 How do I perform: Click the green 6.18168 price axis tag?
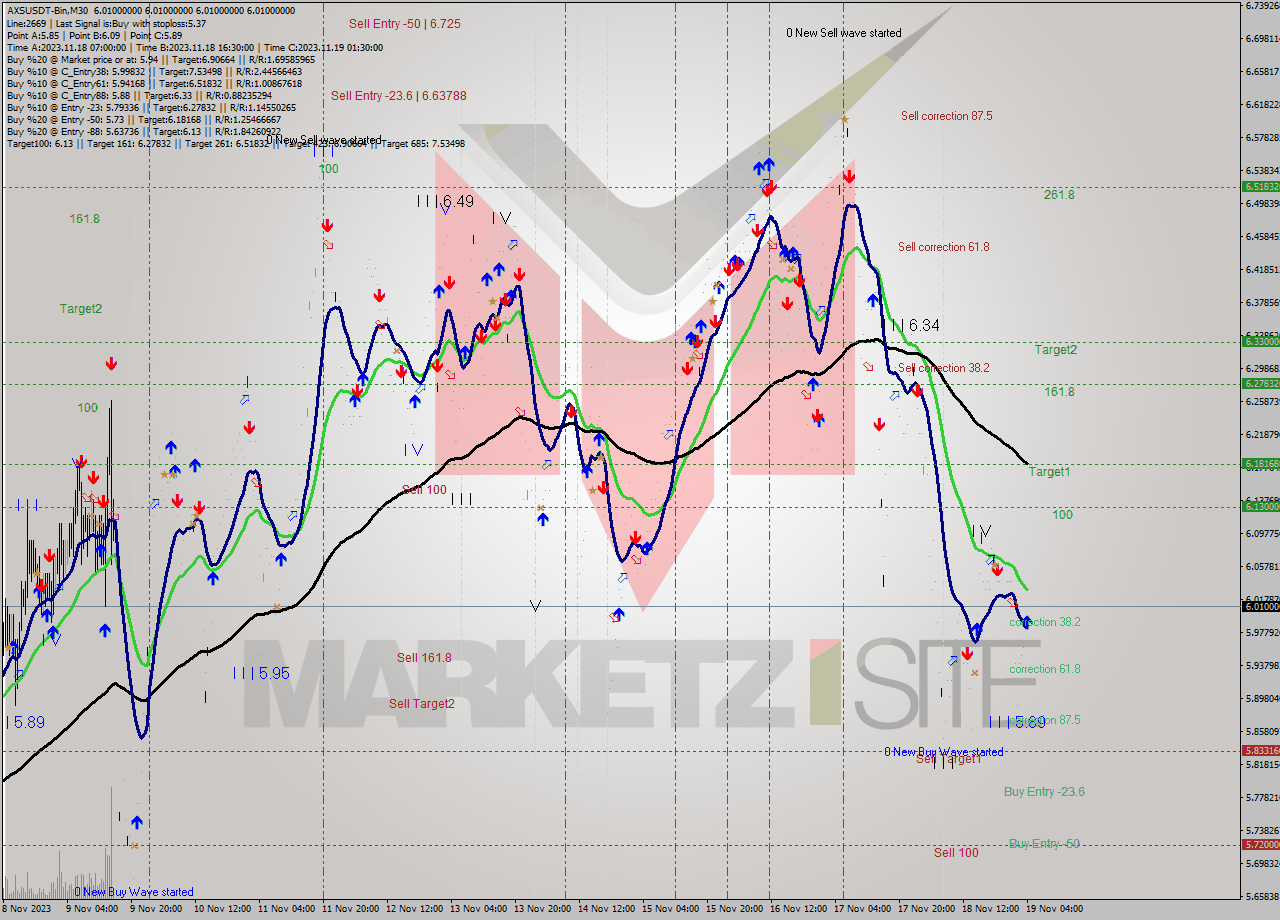1260,463
